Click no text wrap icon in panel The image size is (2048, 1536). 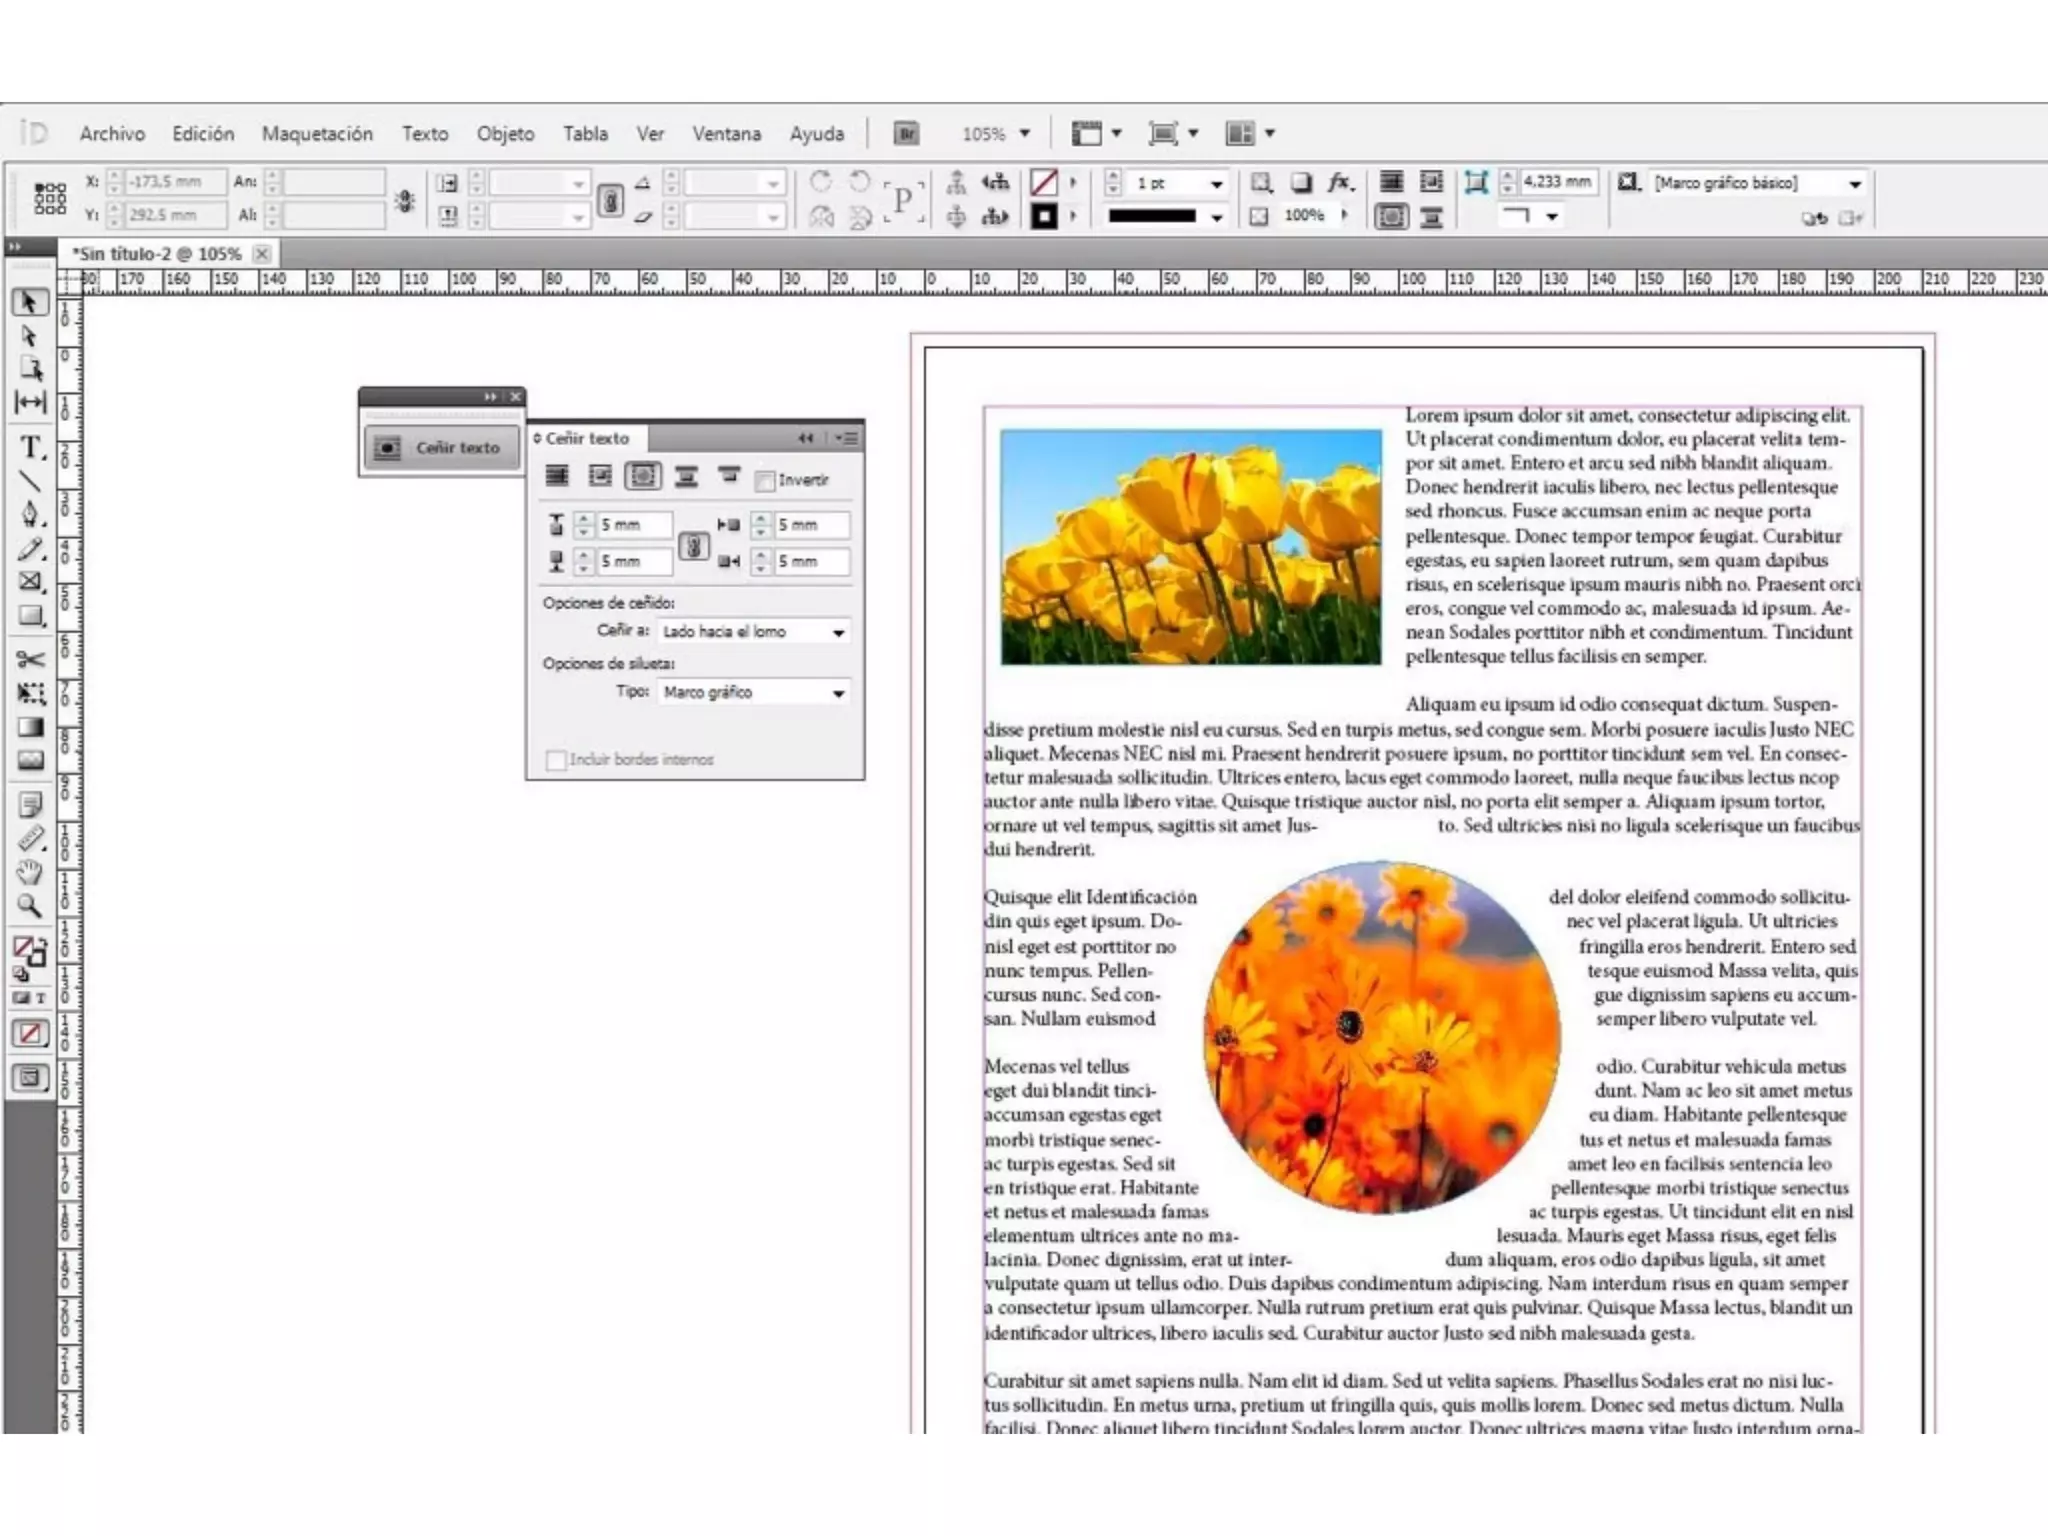click(x=557, y=476)
